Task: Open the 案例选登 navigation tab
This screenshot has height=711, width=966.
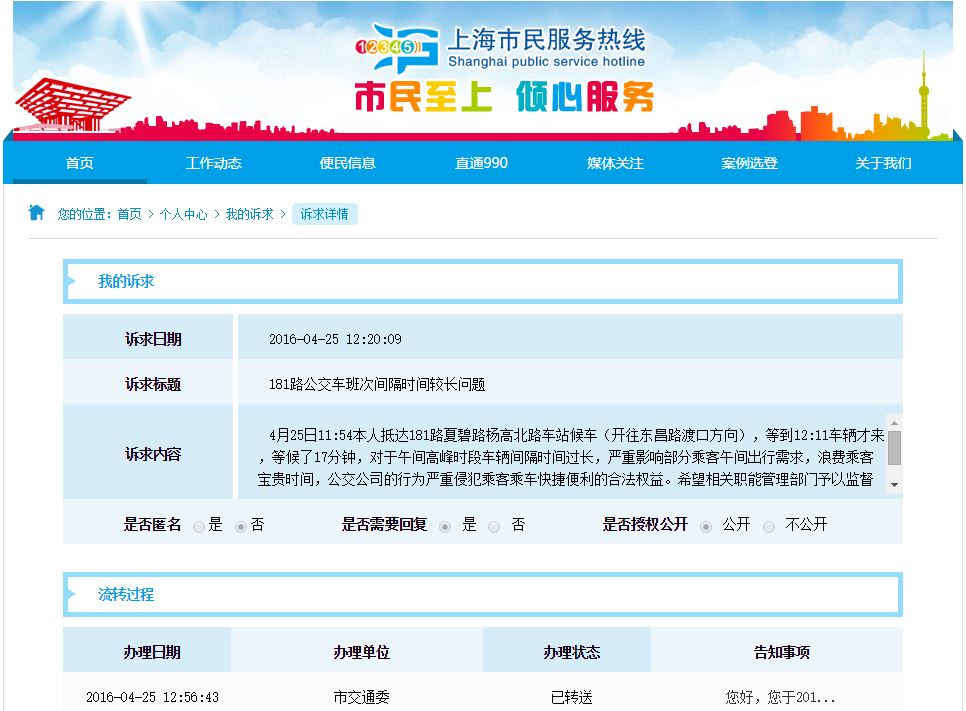Action: pyautogui.click(x=749, y=163)
